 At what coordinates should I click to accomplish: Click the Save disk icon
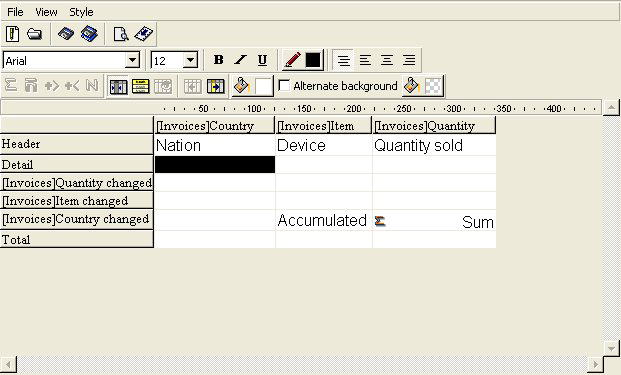(65, 34)
